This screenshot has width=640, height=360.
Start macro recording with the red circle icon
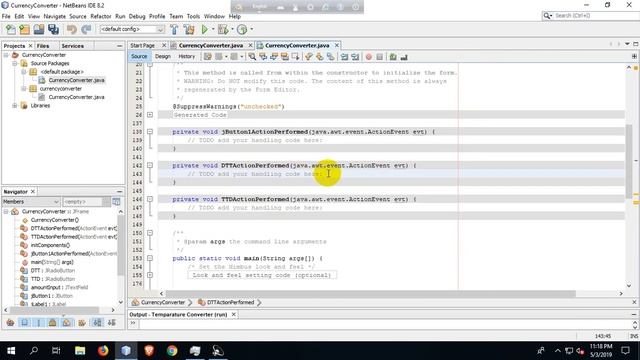369,57
